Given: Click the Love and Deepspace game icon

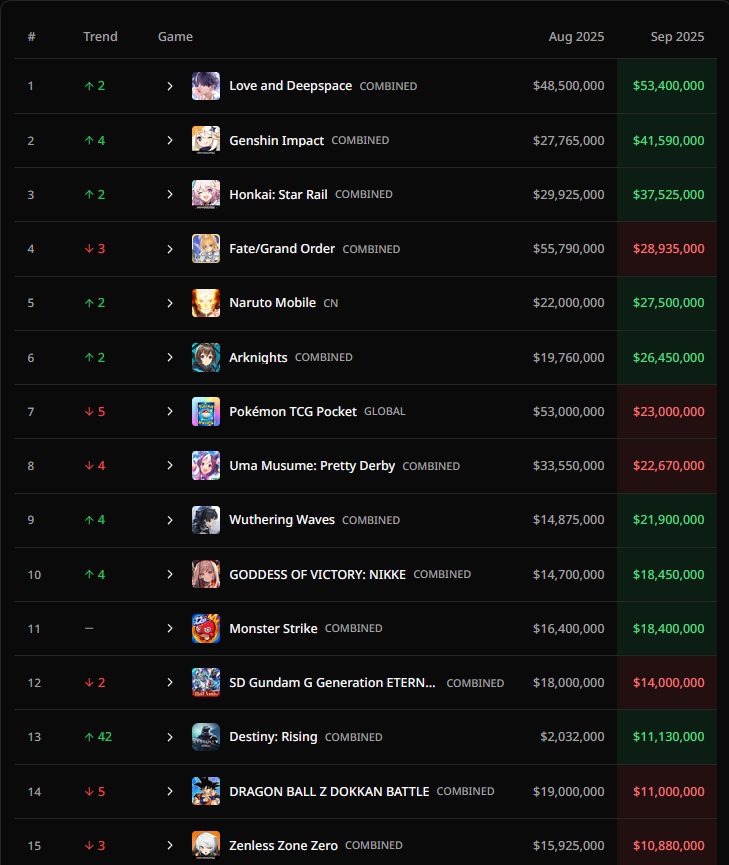Looking at the screenshot, I should click(206, 86).
